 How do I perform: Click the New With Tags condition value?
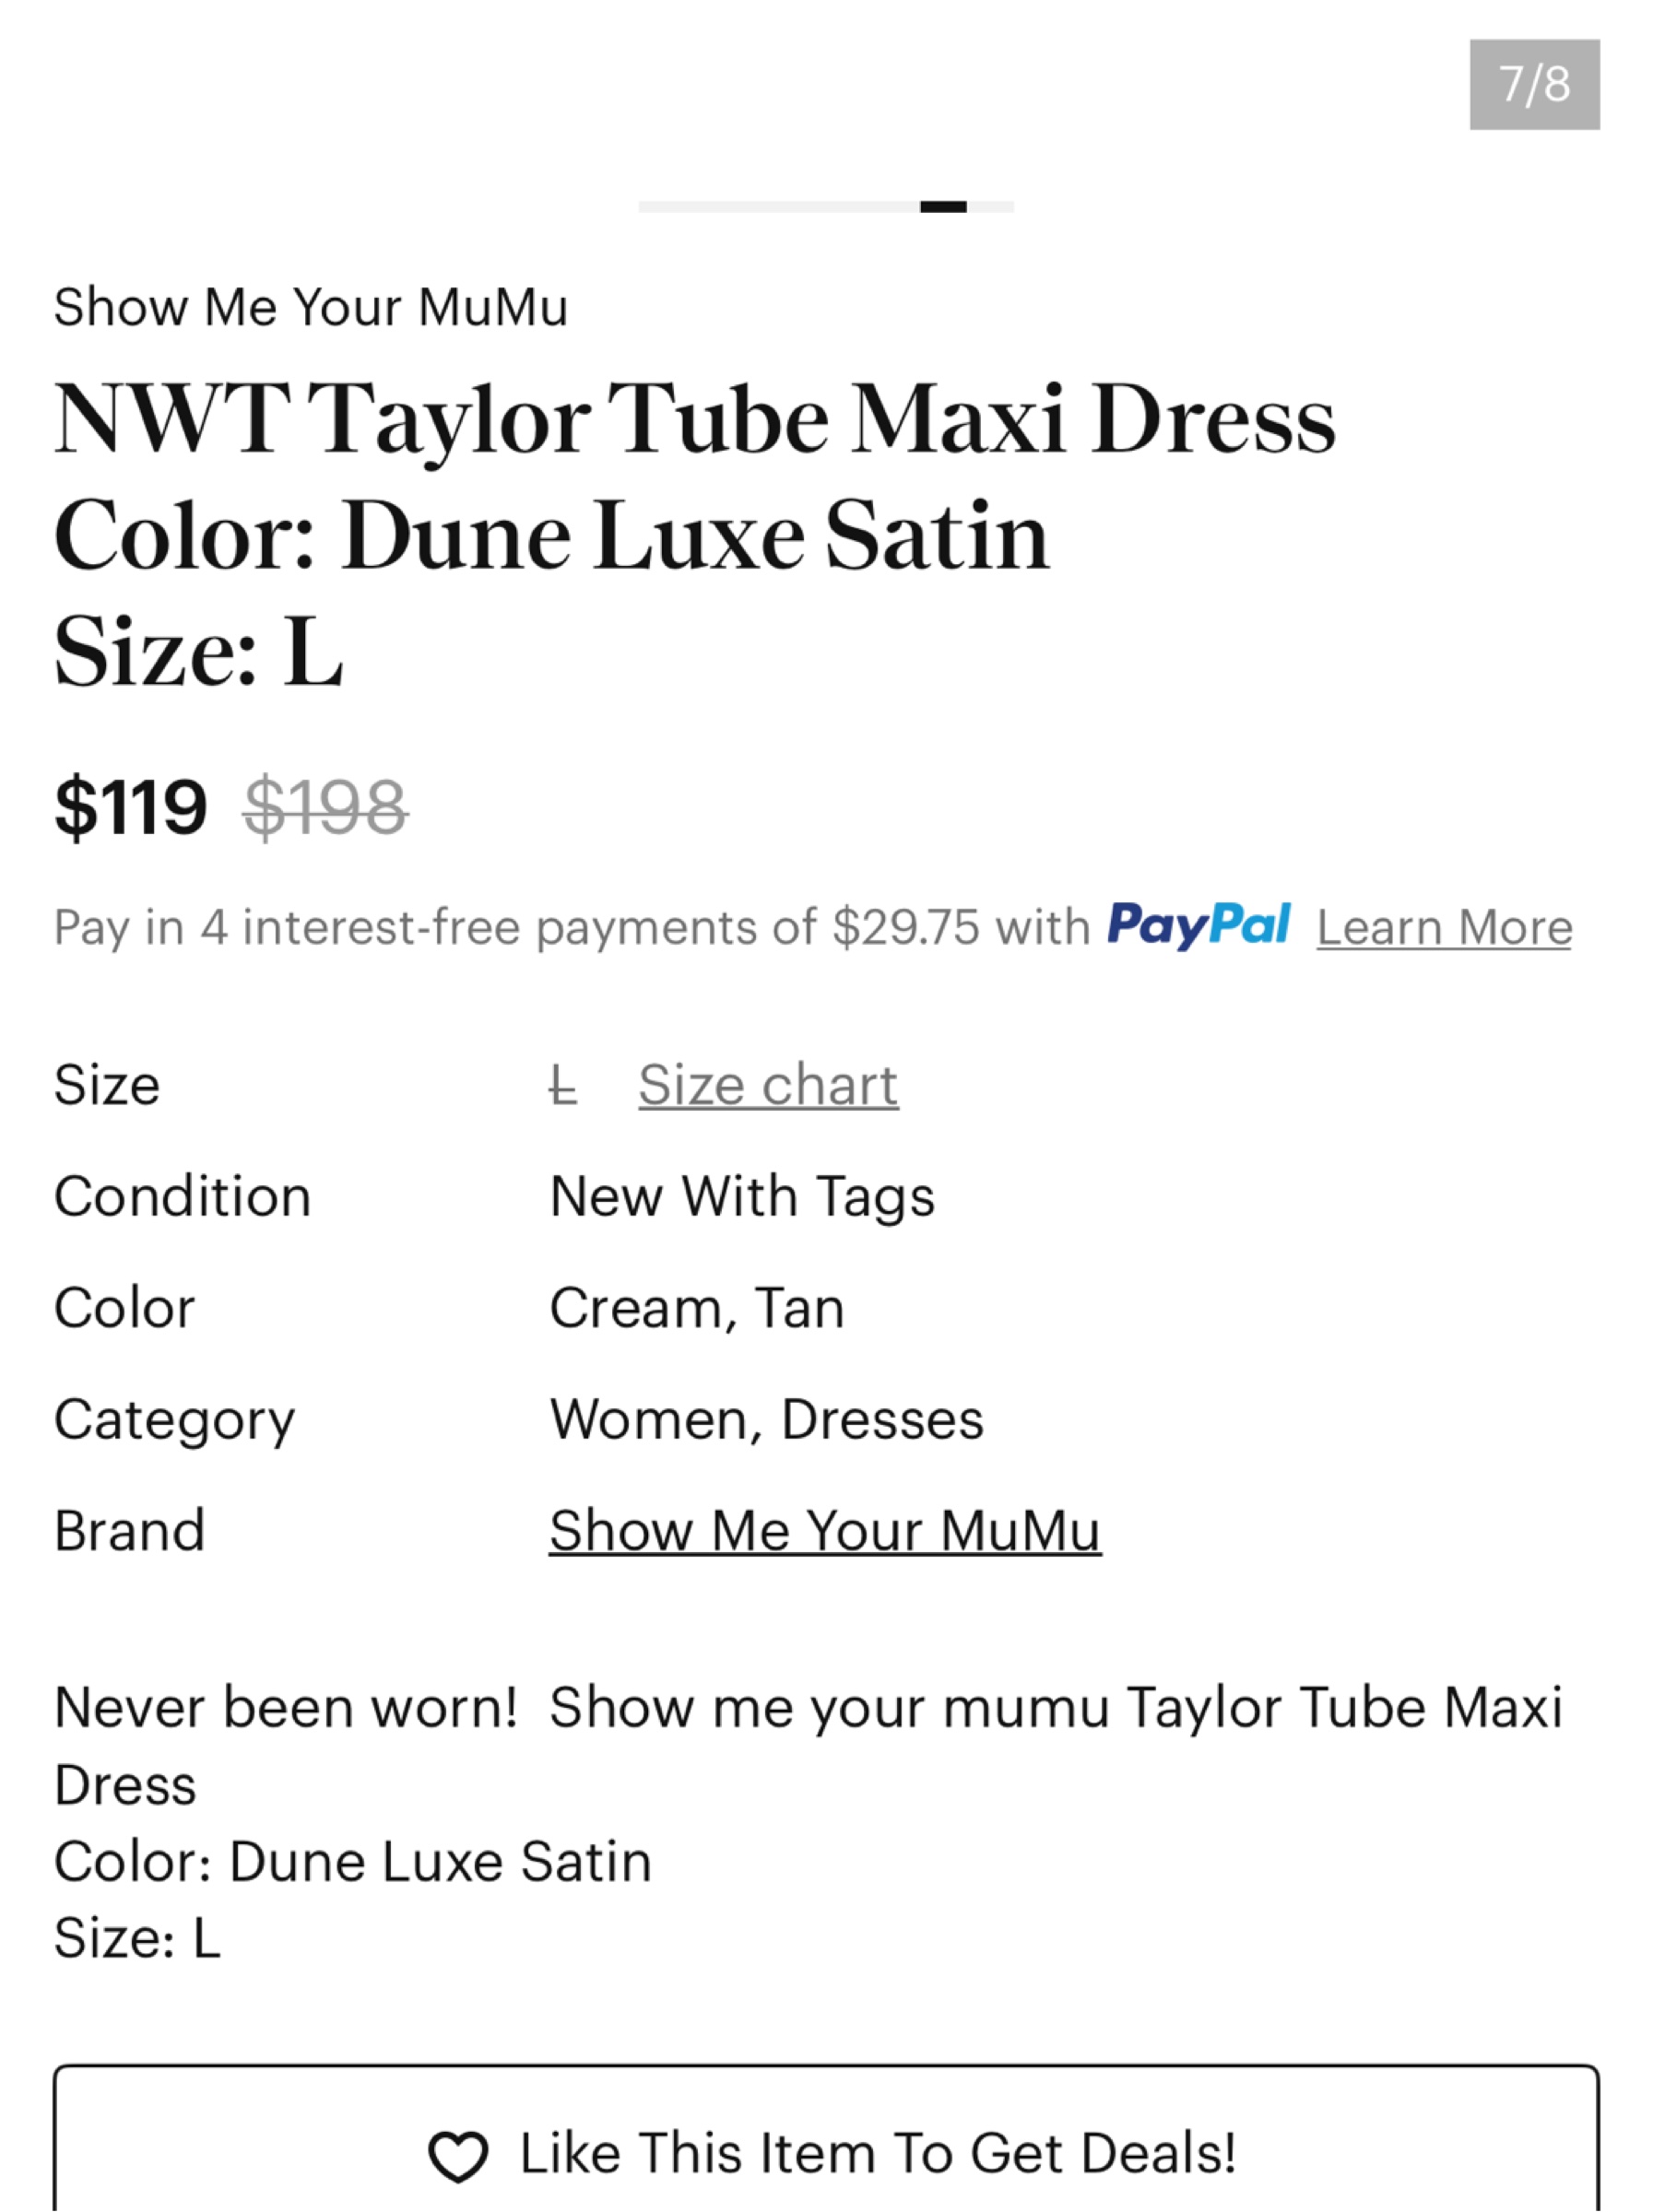742,1196
